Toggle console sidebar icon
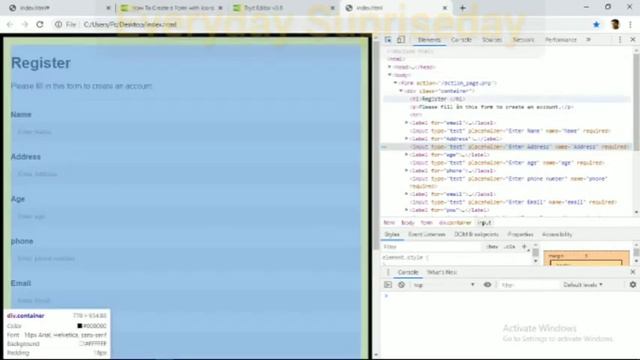 388,285
